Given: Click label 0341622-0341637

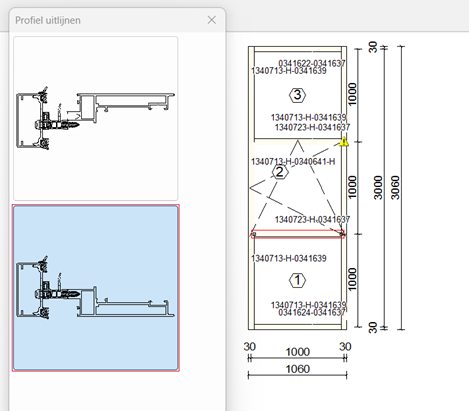Looking at the screenshot, I should 312,63.
